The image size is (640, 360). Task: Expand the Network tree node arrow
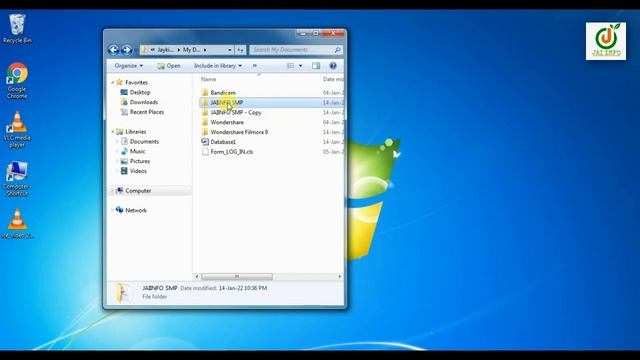coord(113,210)
